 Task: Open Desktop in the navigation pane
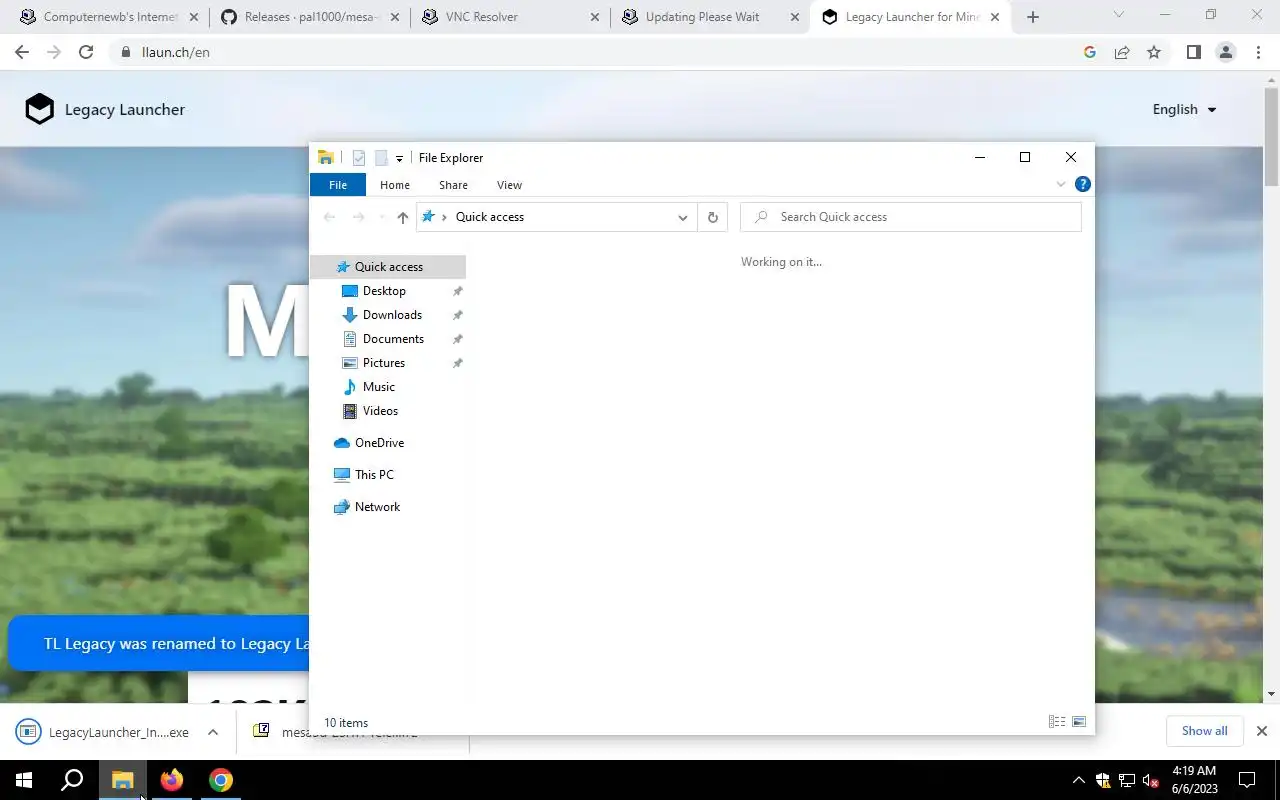pyautogui.click(x=384, y=291)
